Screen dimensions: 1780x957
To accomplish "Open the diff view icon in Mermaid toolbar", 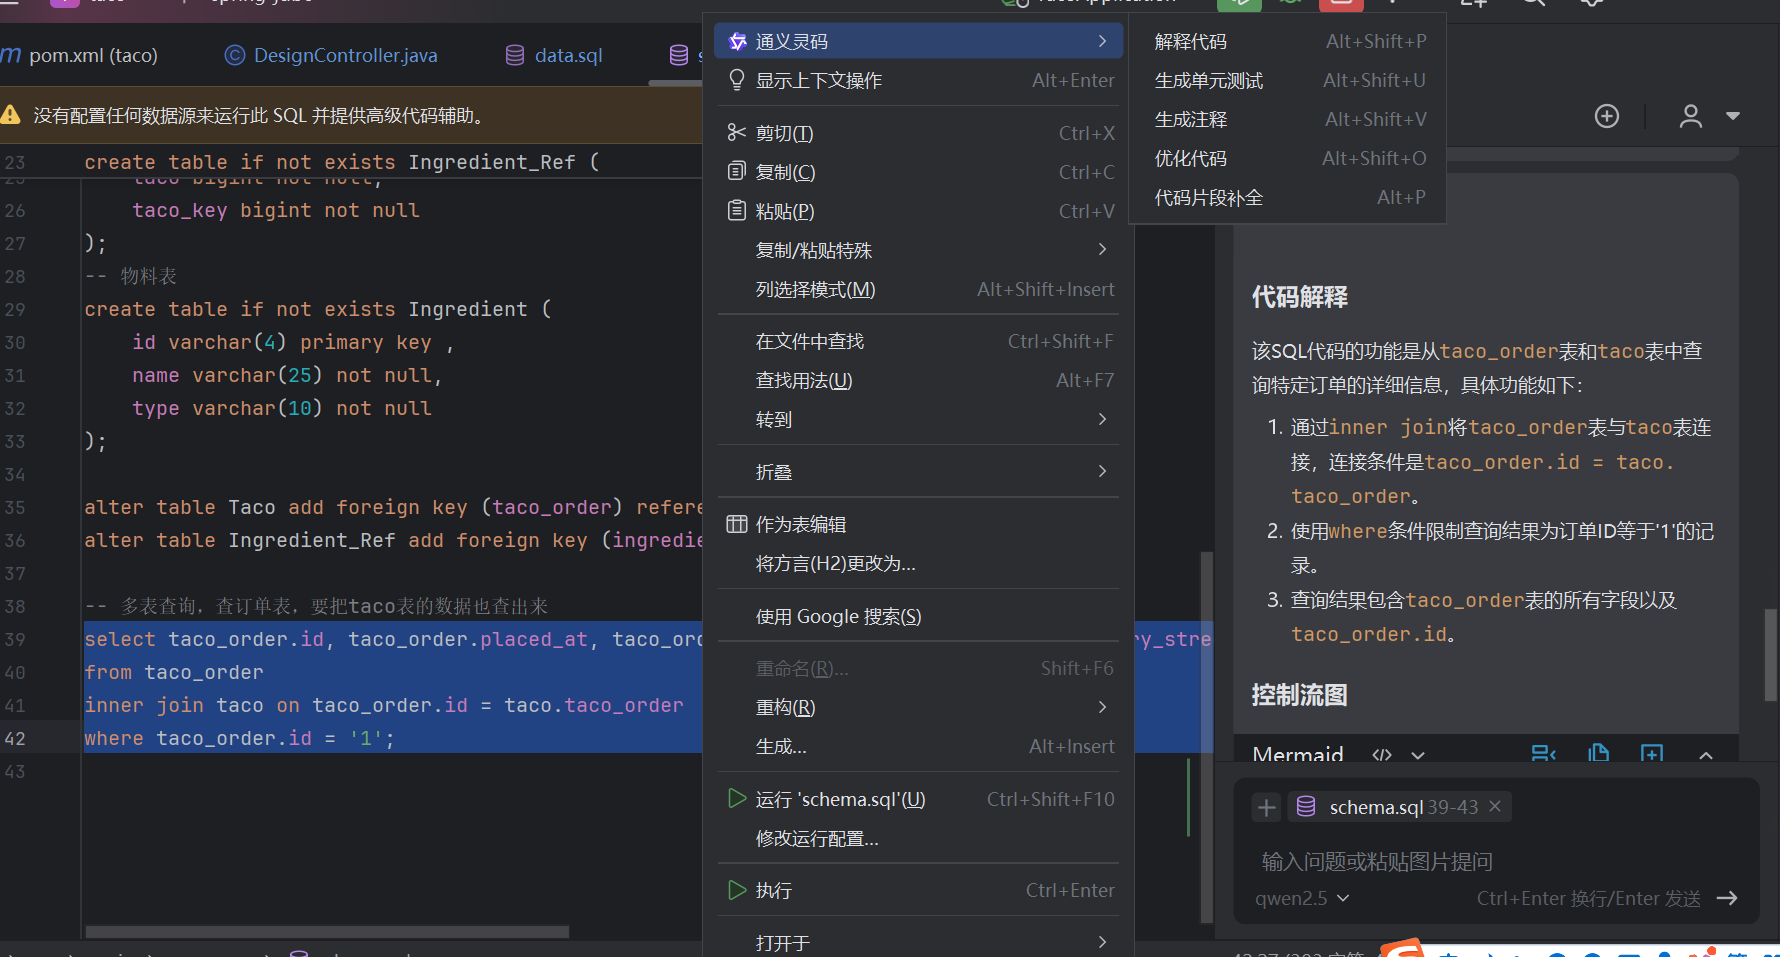I will tap(1543, 755).
